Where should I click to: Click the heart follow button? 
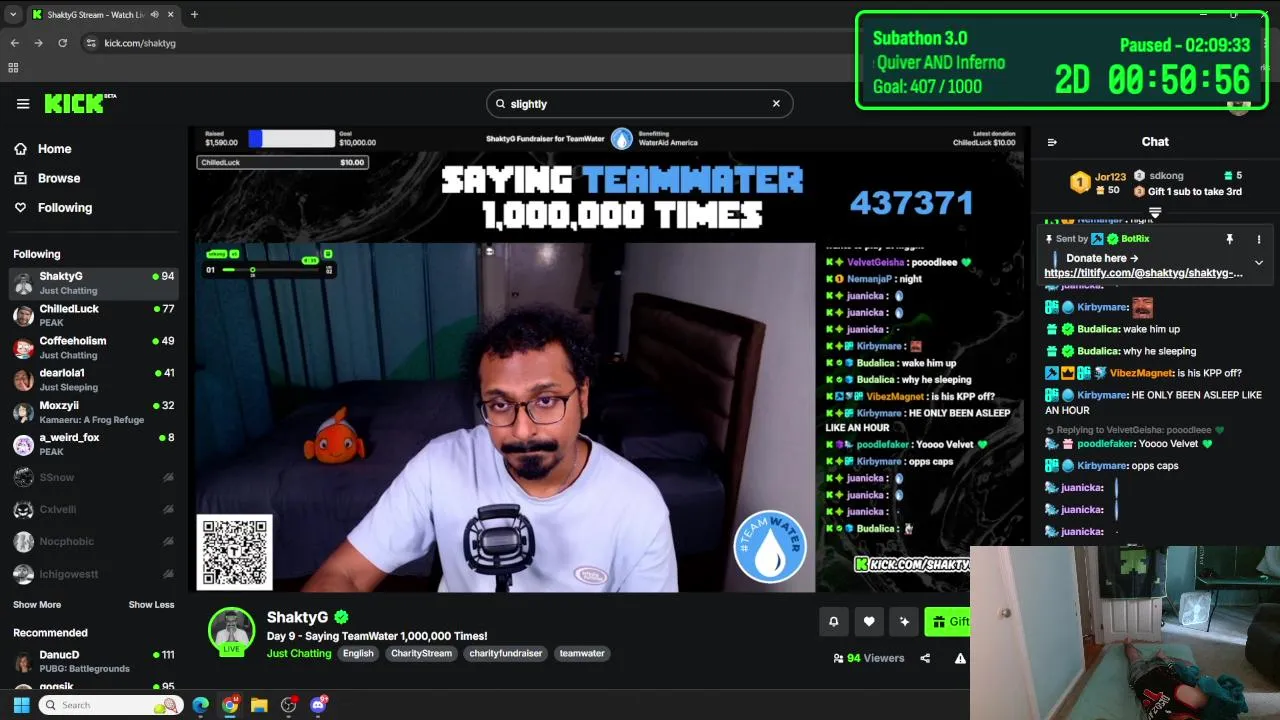[869, 622]
